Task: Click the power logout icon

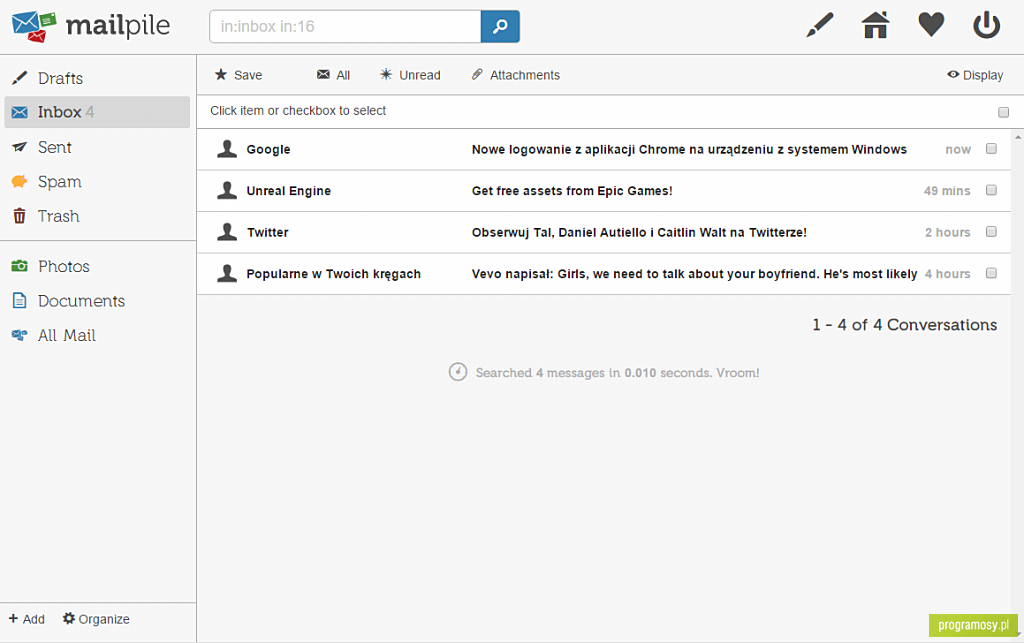Action: [x=986, y=25]
